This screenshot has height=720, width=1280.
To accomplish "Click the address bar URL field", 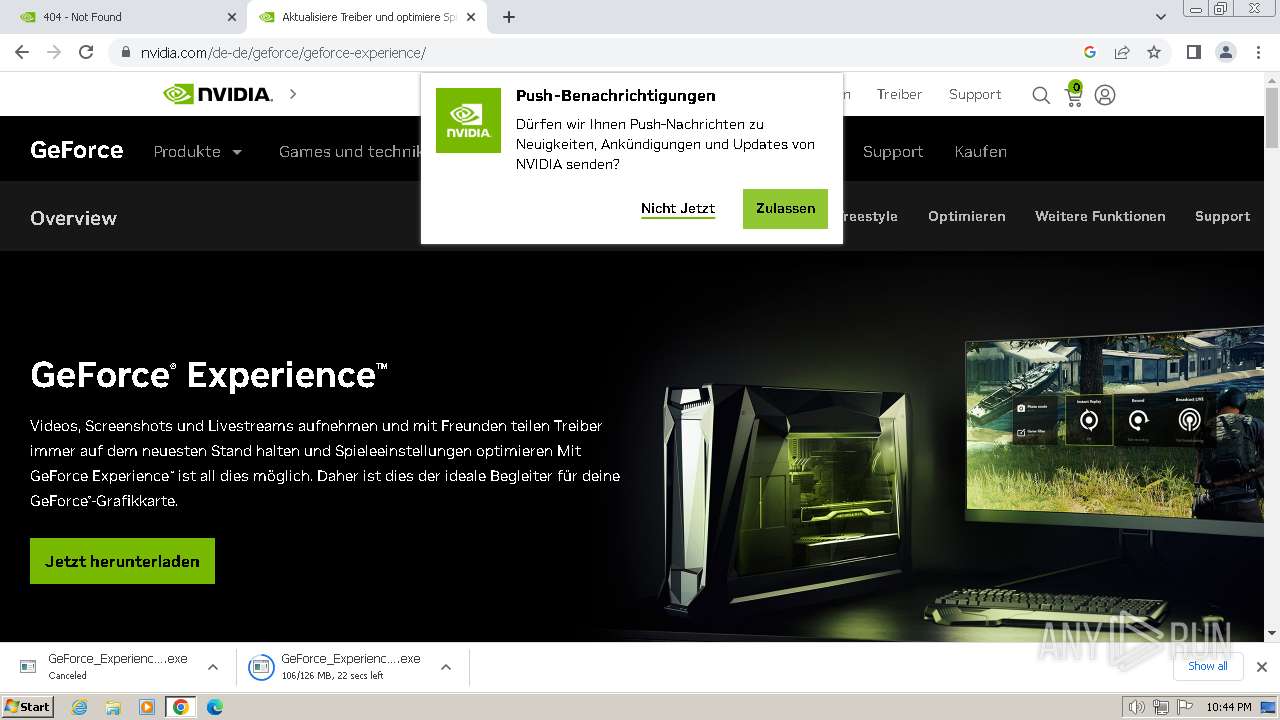I will point(600,53).
